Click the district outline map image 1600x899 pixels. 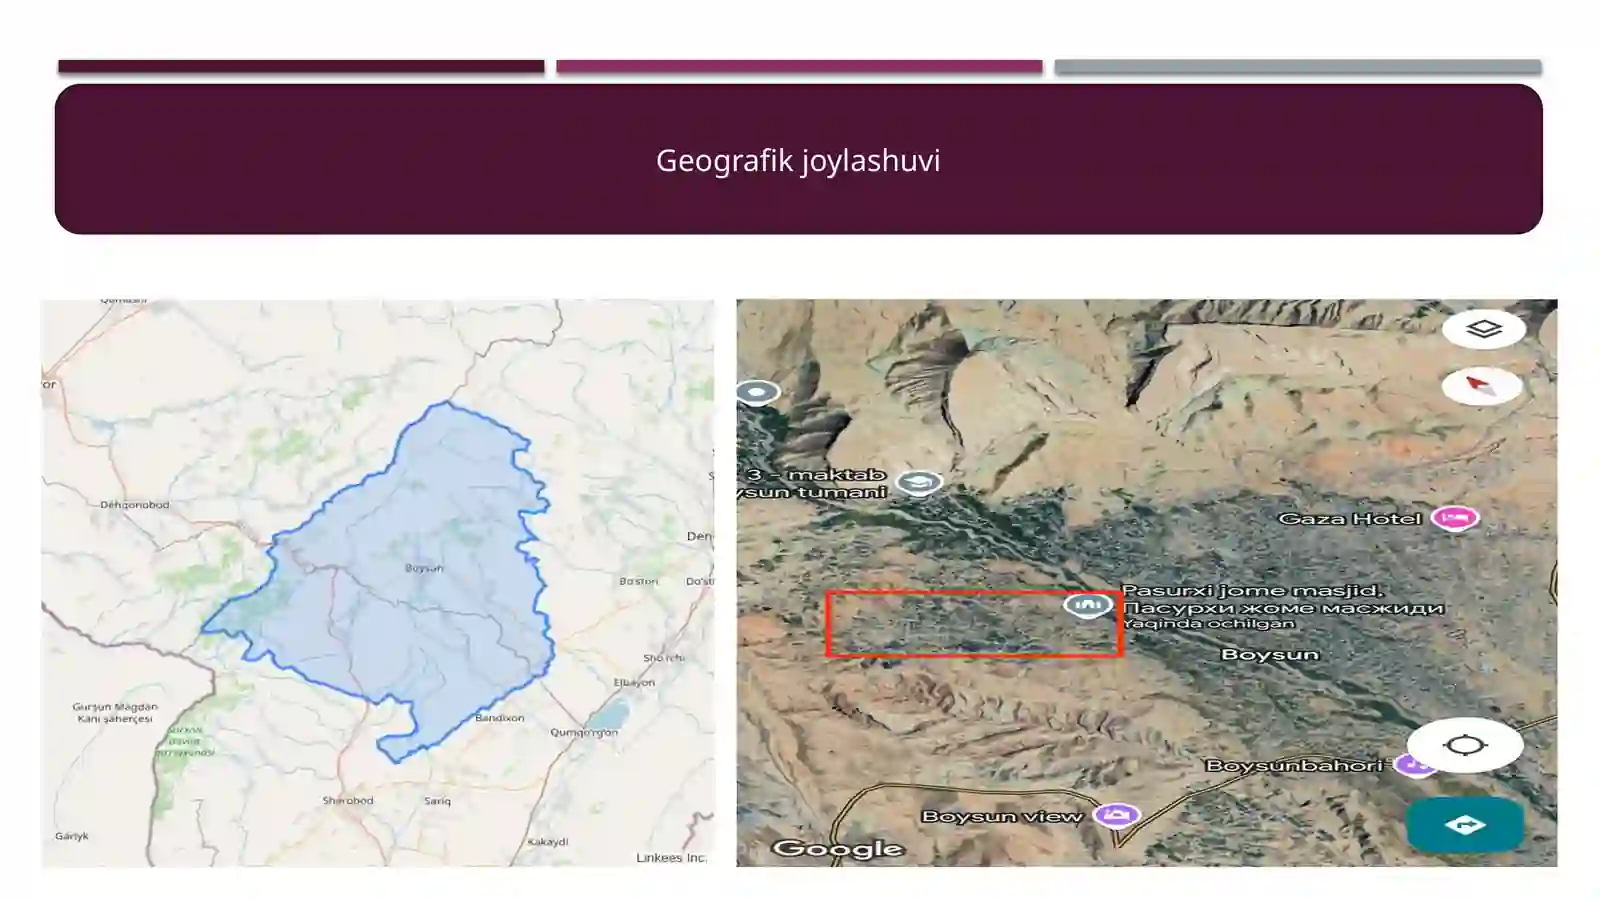point(378,583)
